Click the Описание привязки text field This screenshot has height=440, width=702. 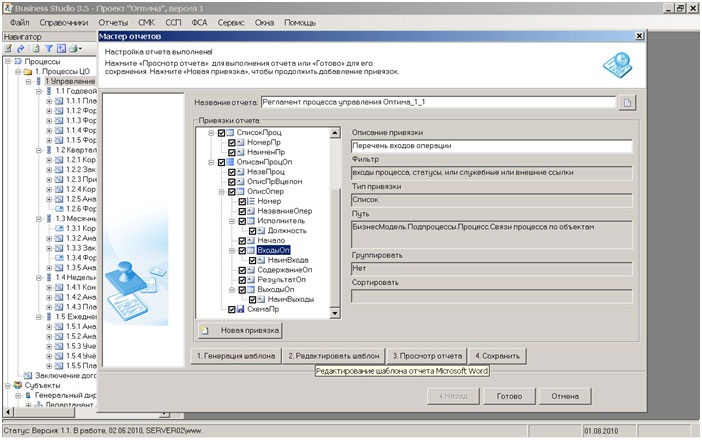click(x=493, y=146)
